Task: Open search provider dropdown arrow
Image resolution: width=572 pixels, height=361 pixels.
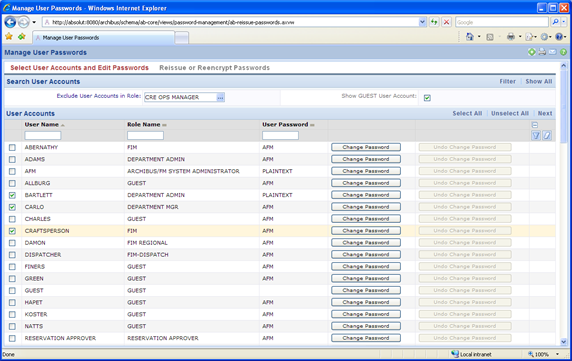Action: point(564,22)
